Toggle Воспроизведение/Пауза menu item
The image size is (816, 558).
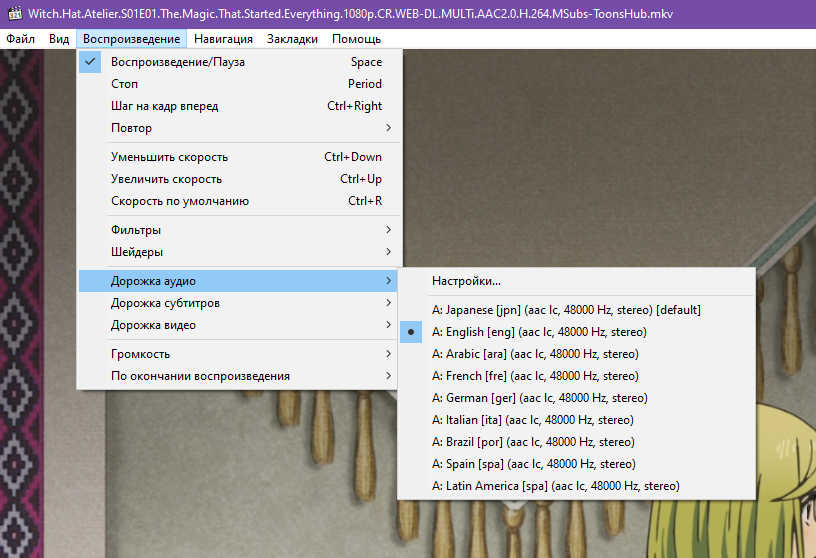pyautogui.click(x=239, y=62)
